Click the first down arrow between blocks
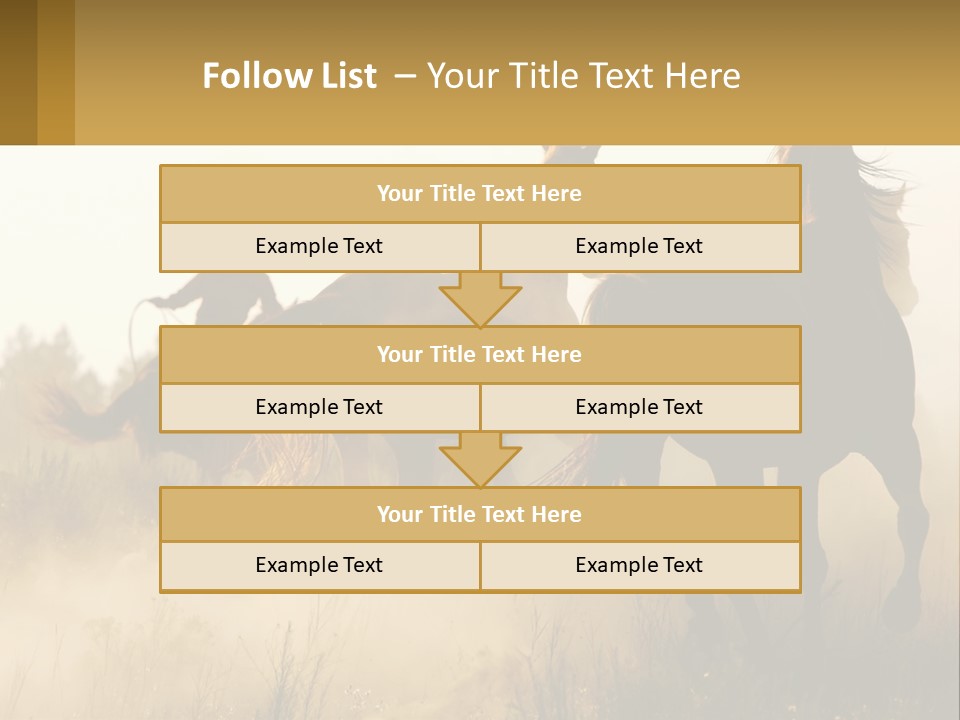This screenshot has height=720, width=960. [x=480, y=299]
